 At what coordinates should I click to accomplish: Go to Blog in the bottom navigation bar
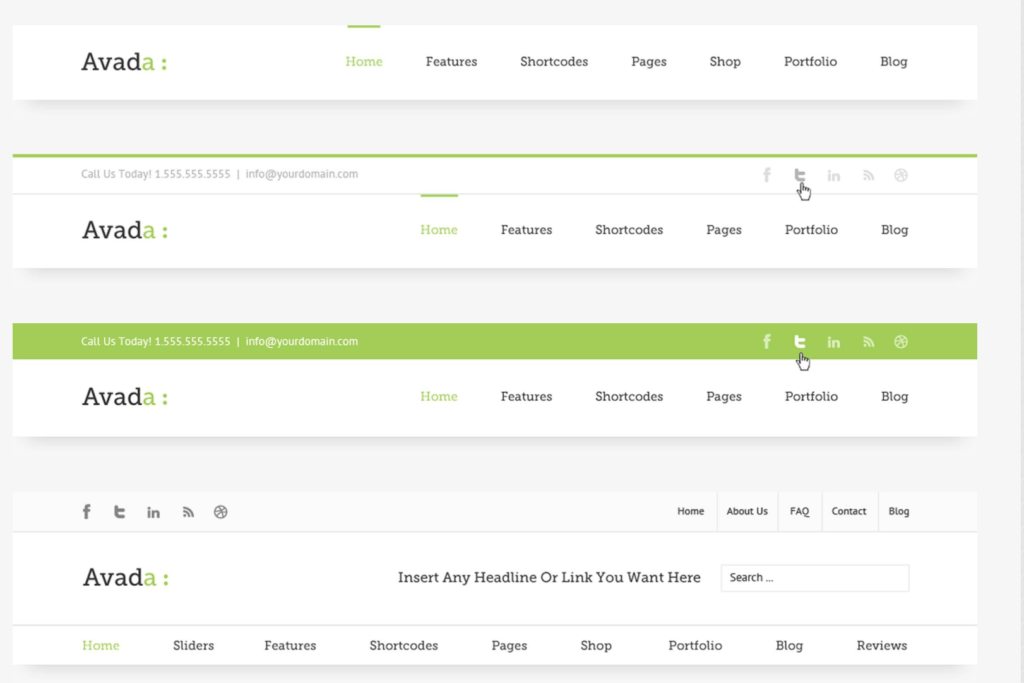pos(789,645)
